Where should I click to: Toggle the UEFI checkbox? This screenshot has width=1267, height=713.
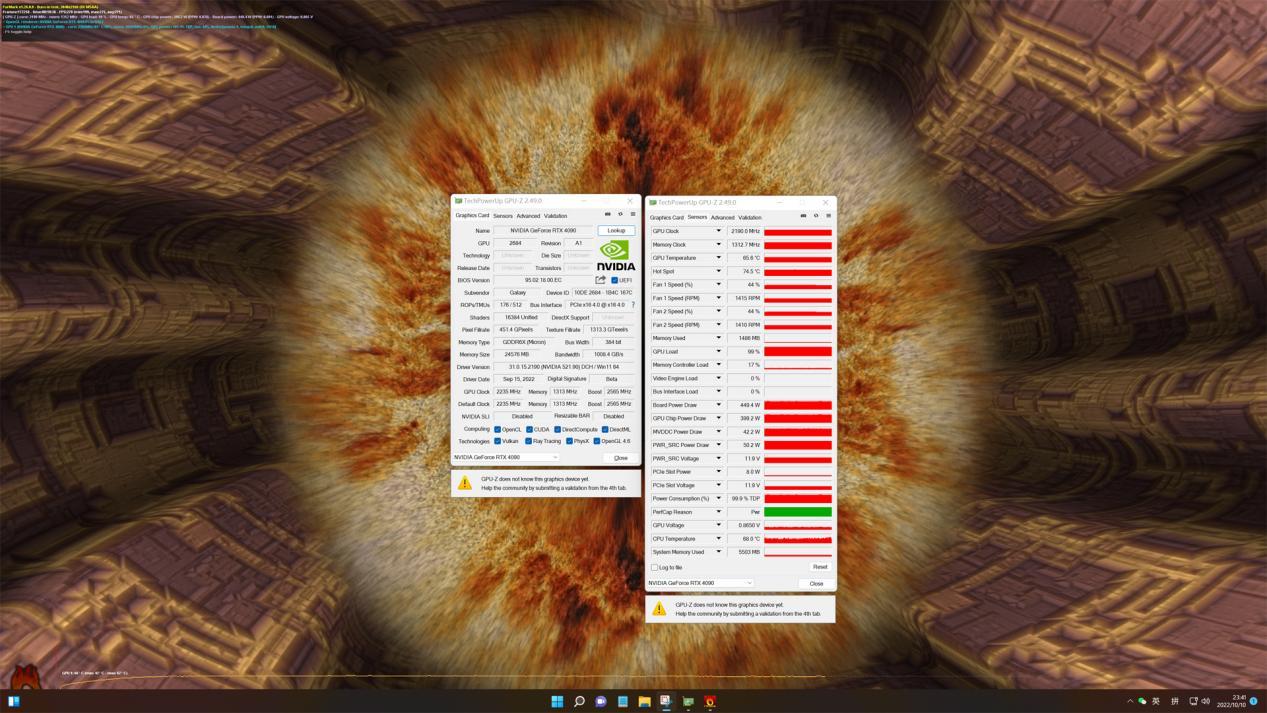(612, 279)
